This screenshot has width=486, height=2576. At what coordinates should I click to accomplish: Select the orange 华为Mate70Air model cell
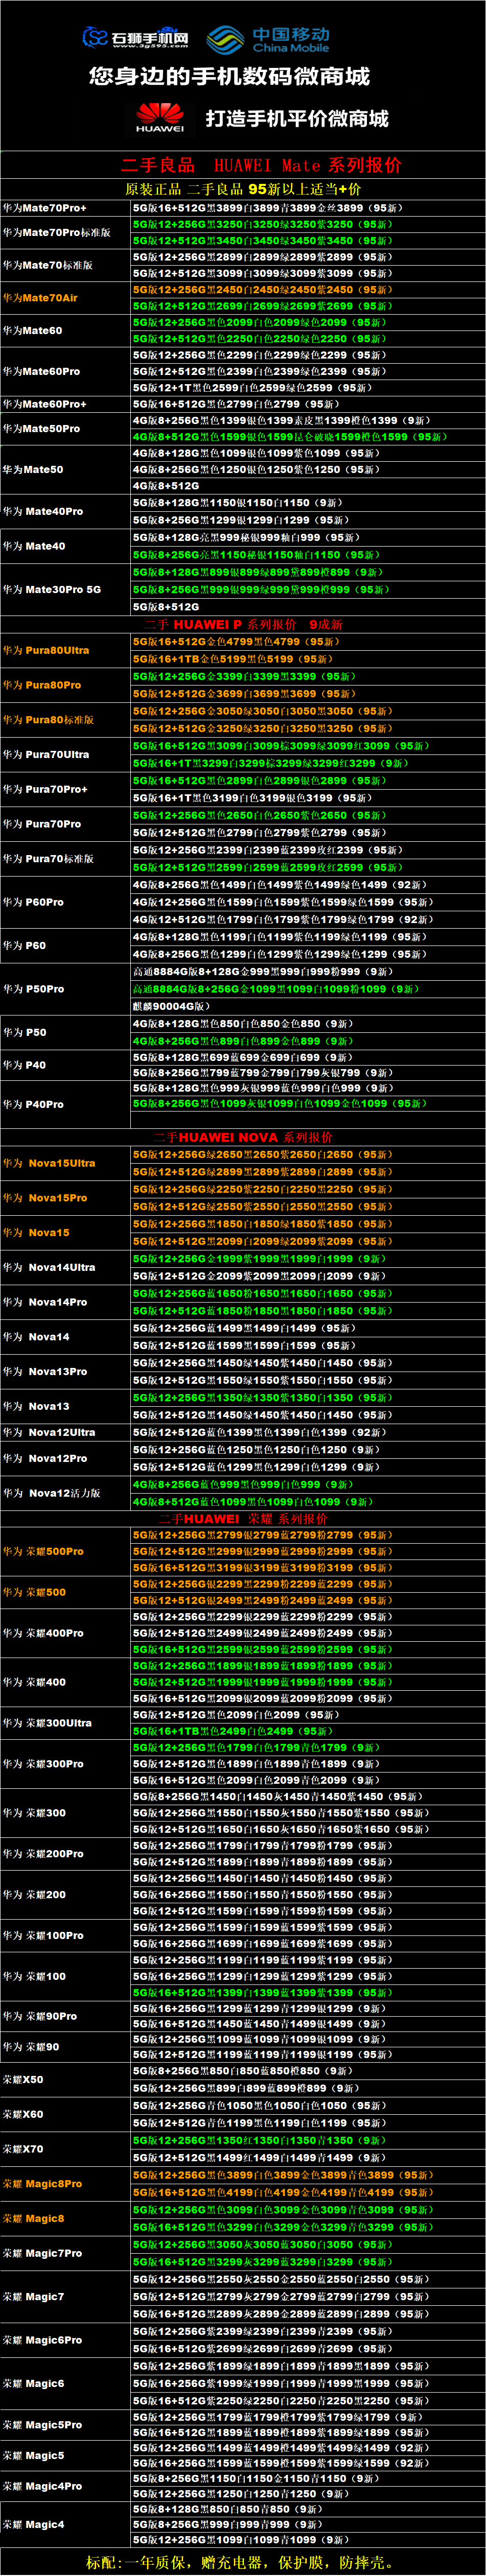tap(66, 298)
